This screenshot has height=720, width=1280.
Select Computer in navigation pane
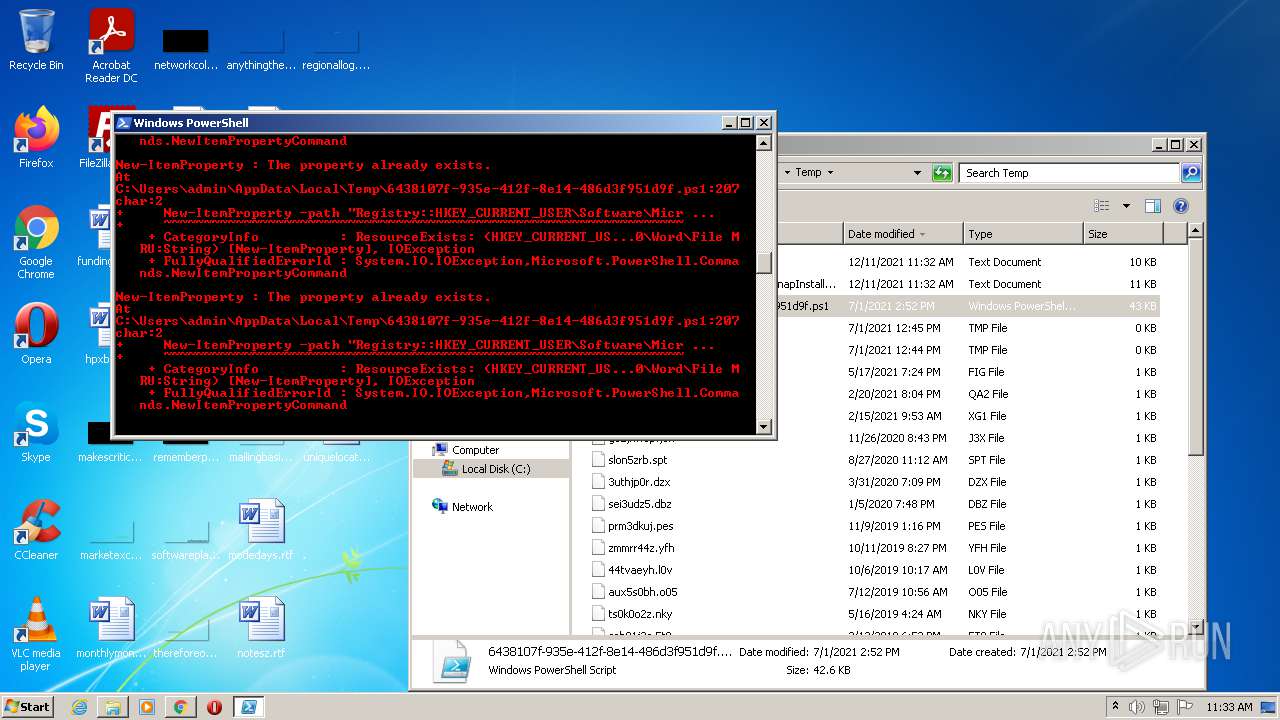click(x=475, y=450)
